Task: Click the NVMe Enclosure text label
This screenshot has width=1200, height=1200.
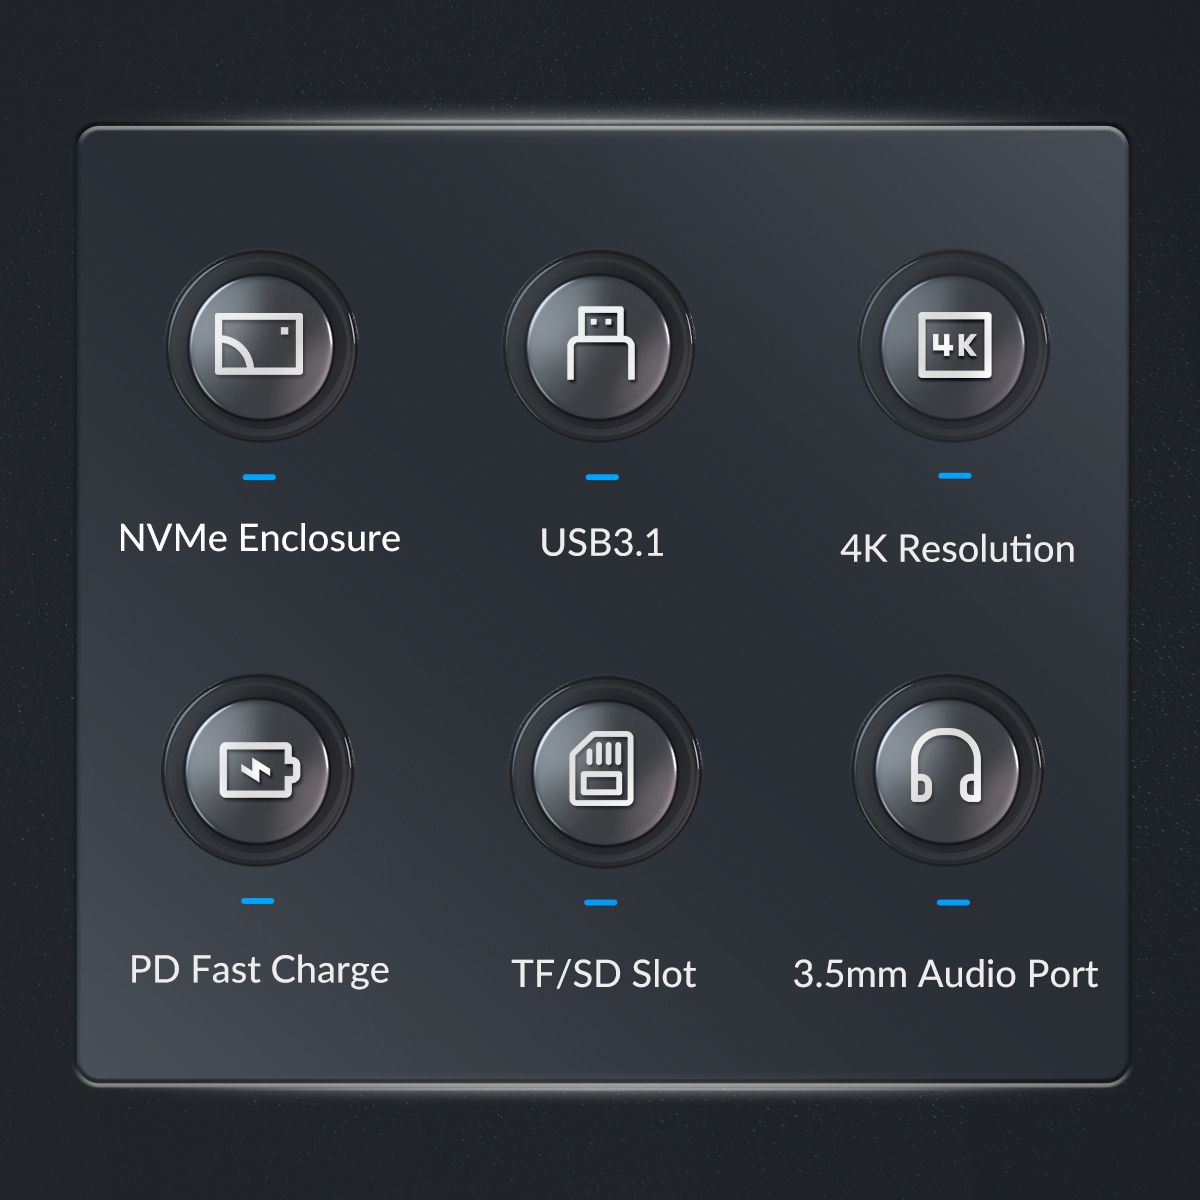Action: [x=259, y=539]
